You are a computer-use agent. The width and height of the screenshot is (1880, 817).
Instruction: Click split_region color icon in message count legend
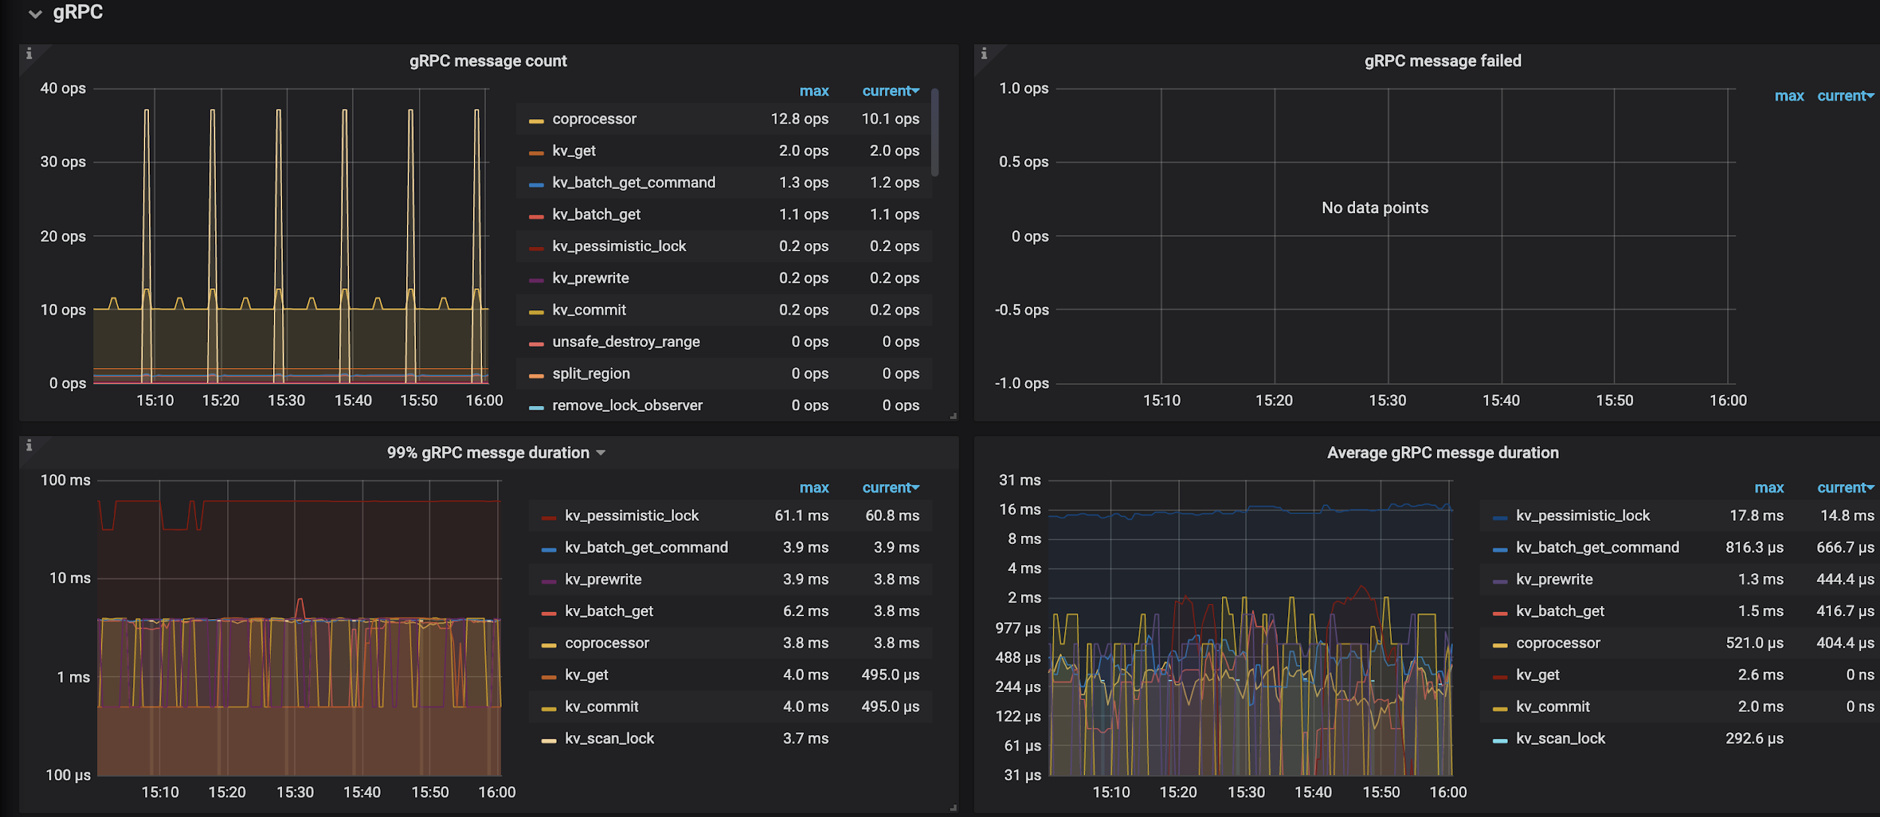[536, 374]
